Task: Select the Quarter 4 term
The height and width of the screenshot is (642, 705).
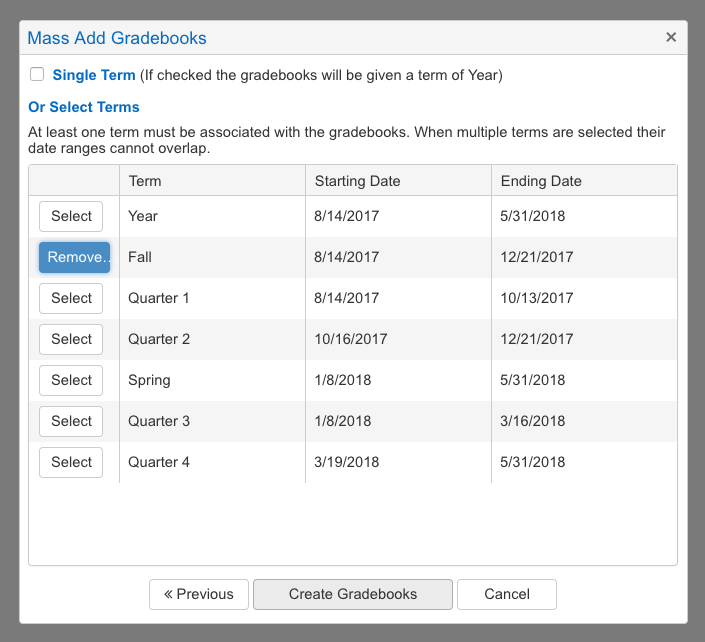Action: click(71, 462)
